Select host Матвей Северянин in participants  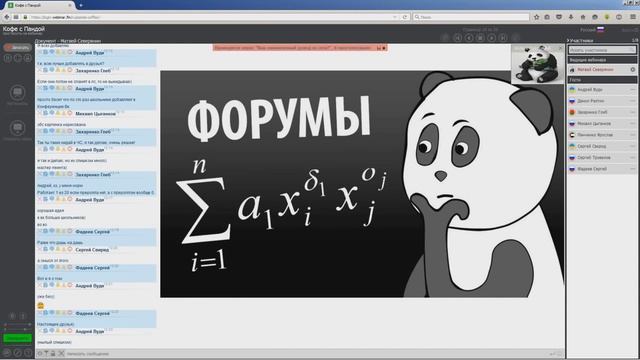pyautogui.click(x=602, y=69)
